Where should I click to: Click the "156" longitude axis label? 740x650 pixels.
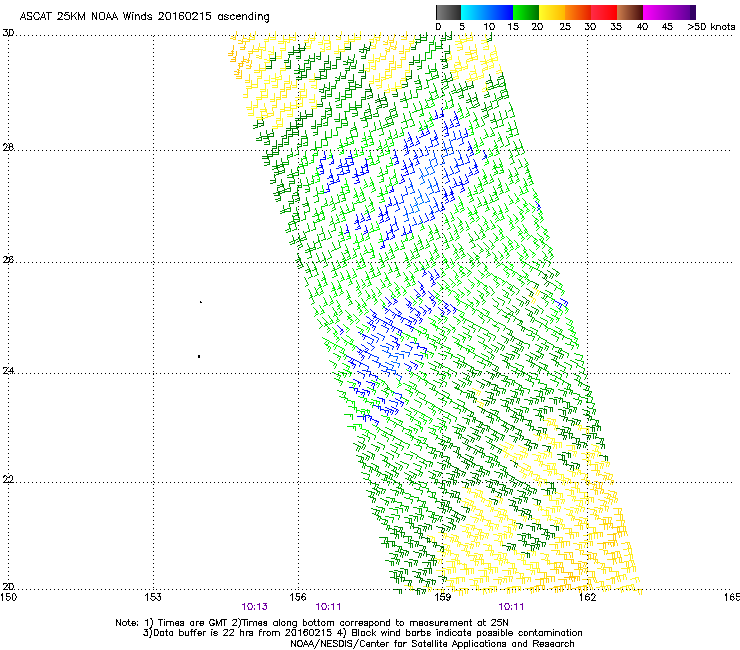coord(298,597)
